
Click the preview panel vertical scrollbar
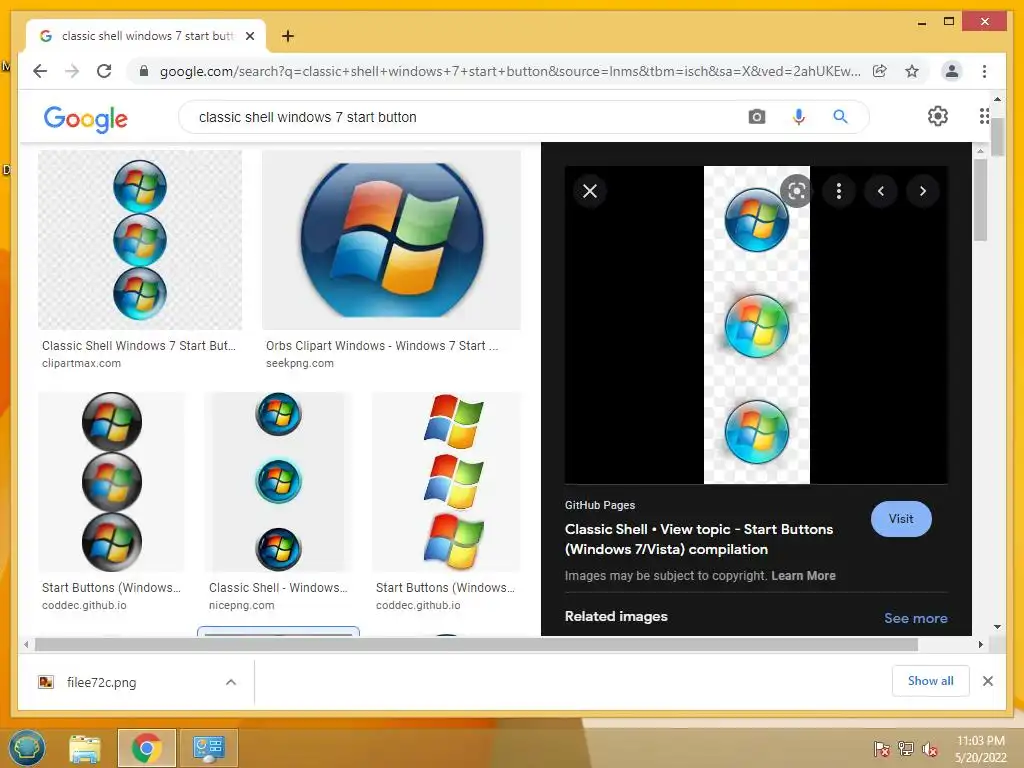(x=980, y=199)
